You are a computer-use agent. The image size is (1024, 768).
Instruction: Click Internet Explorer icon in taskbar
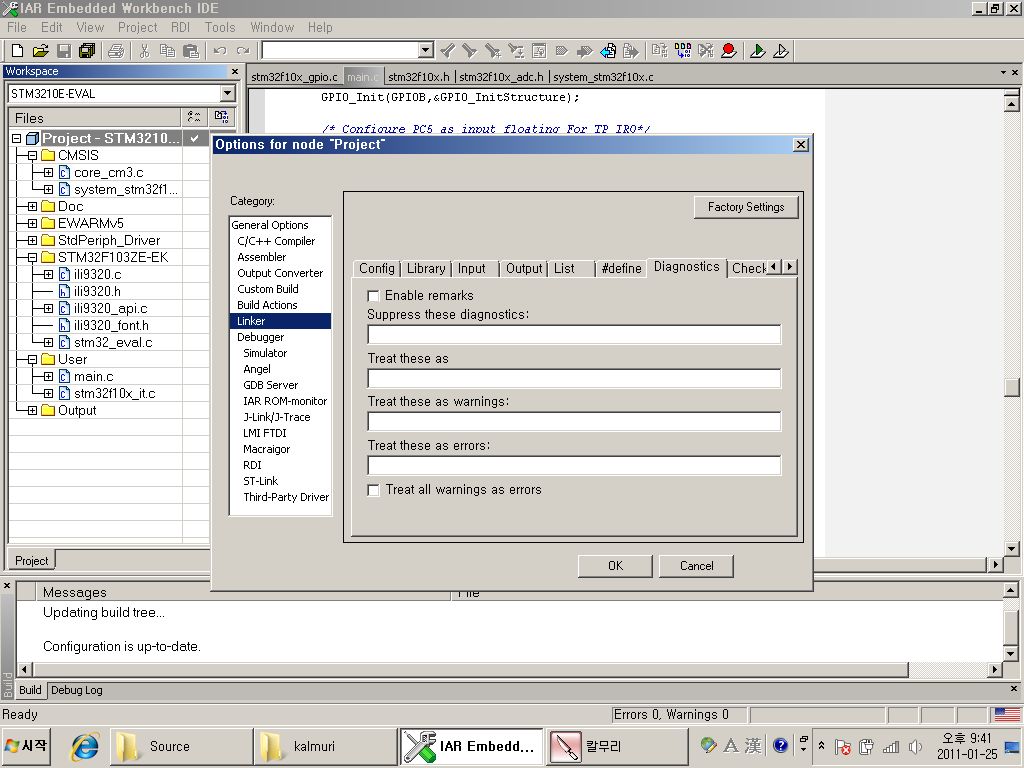click(x=85, y=746)
